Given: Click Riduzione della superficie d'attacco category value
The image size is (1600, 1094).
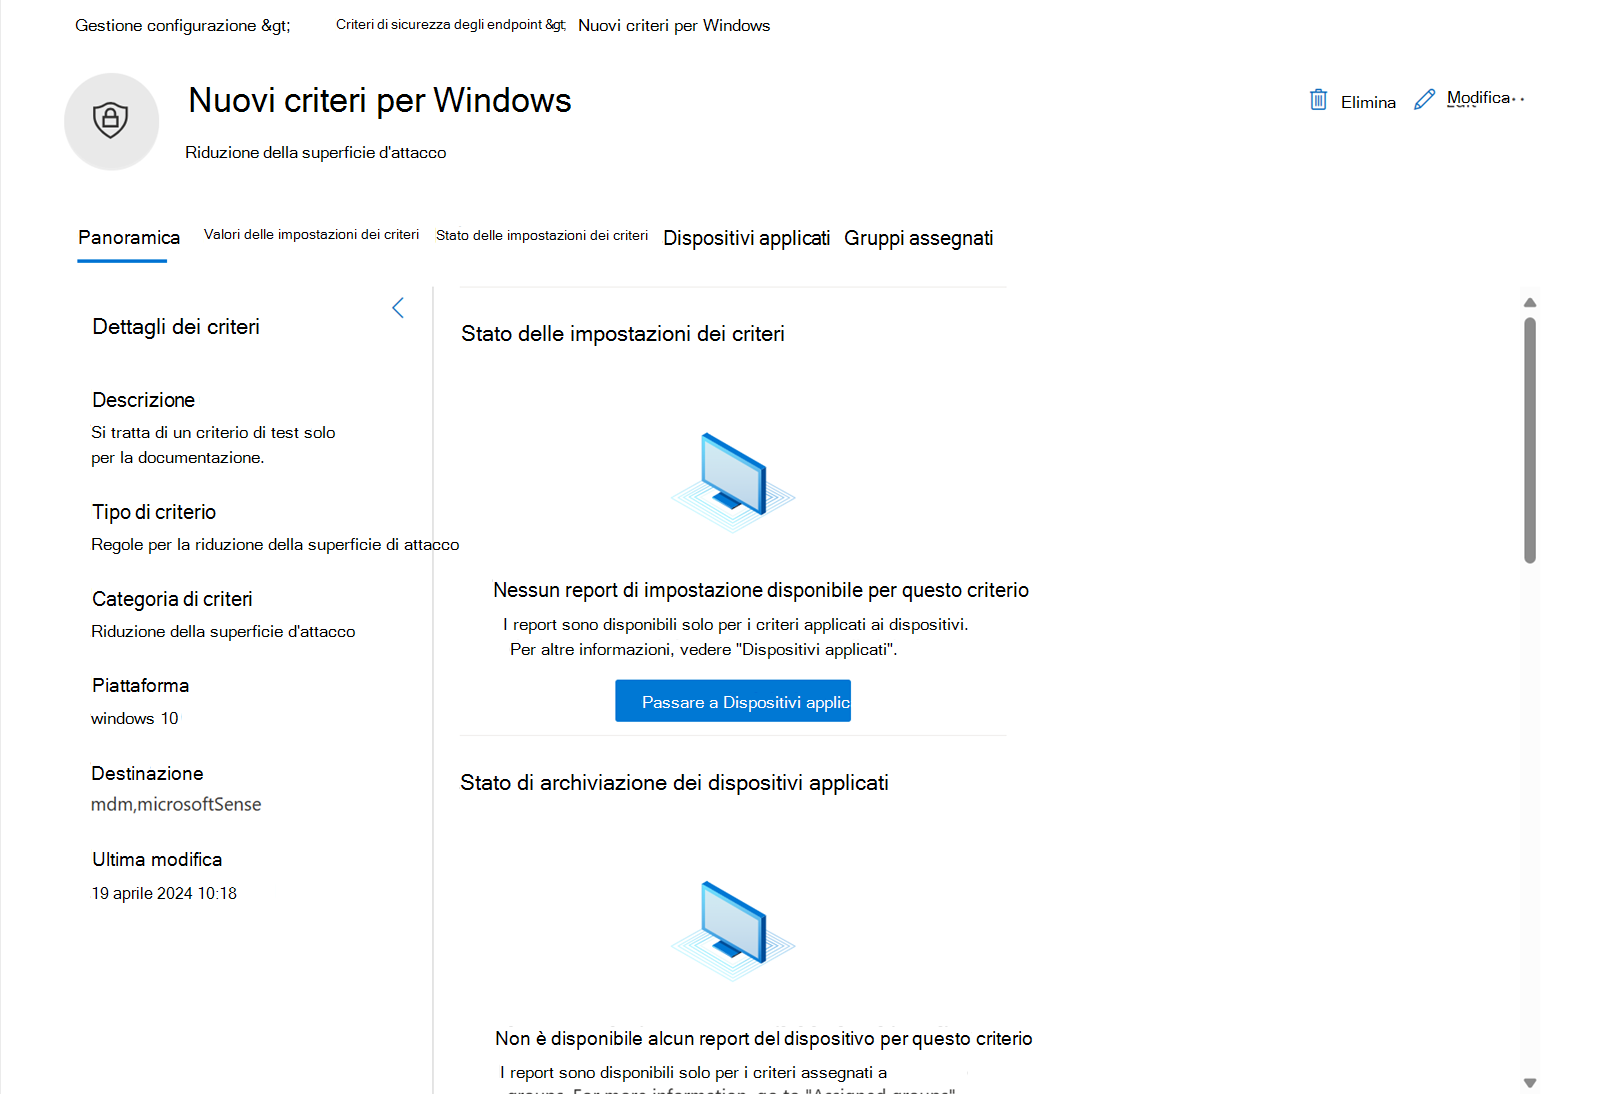Looking at the screenshot, I should (223, 632).
